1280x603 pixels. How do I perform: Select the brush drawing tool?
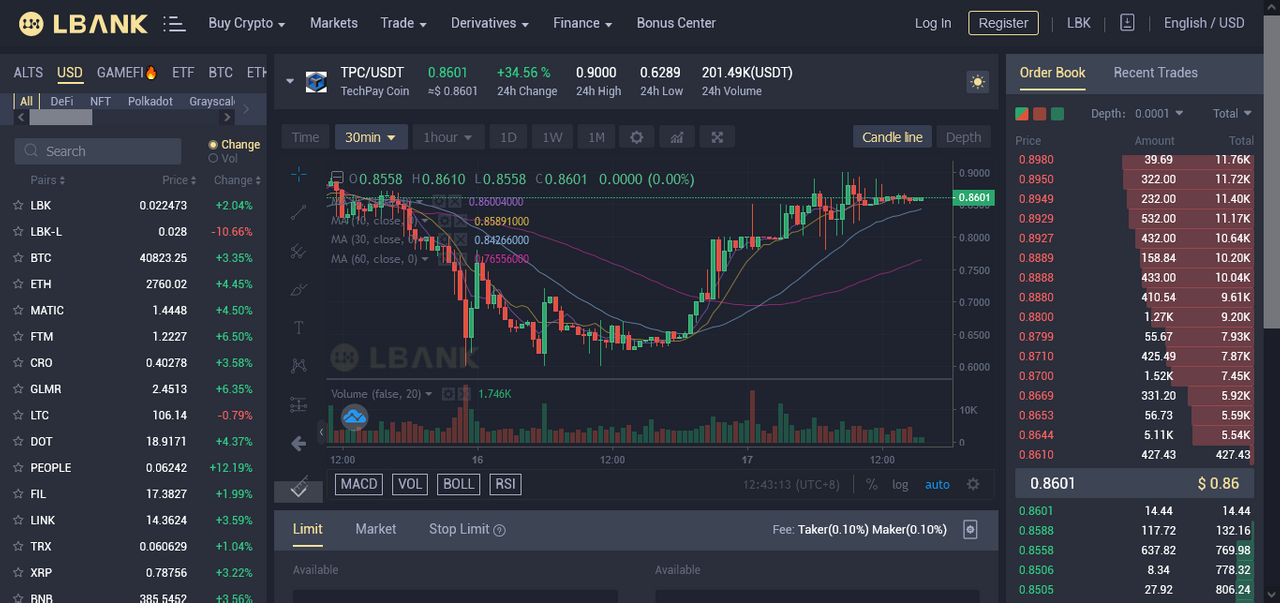point(298,289)
